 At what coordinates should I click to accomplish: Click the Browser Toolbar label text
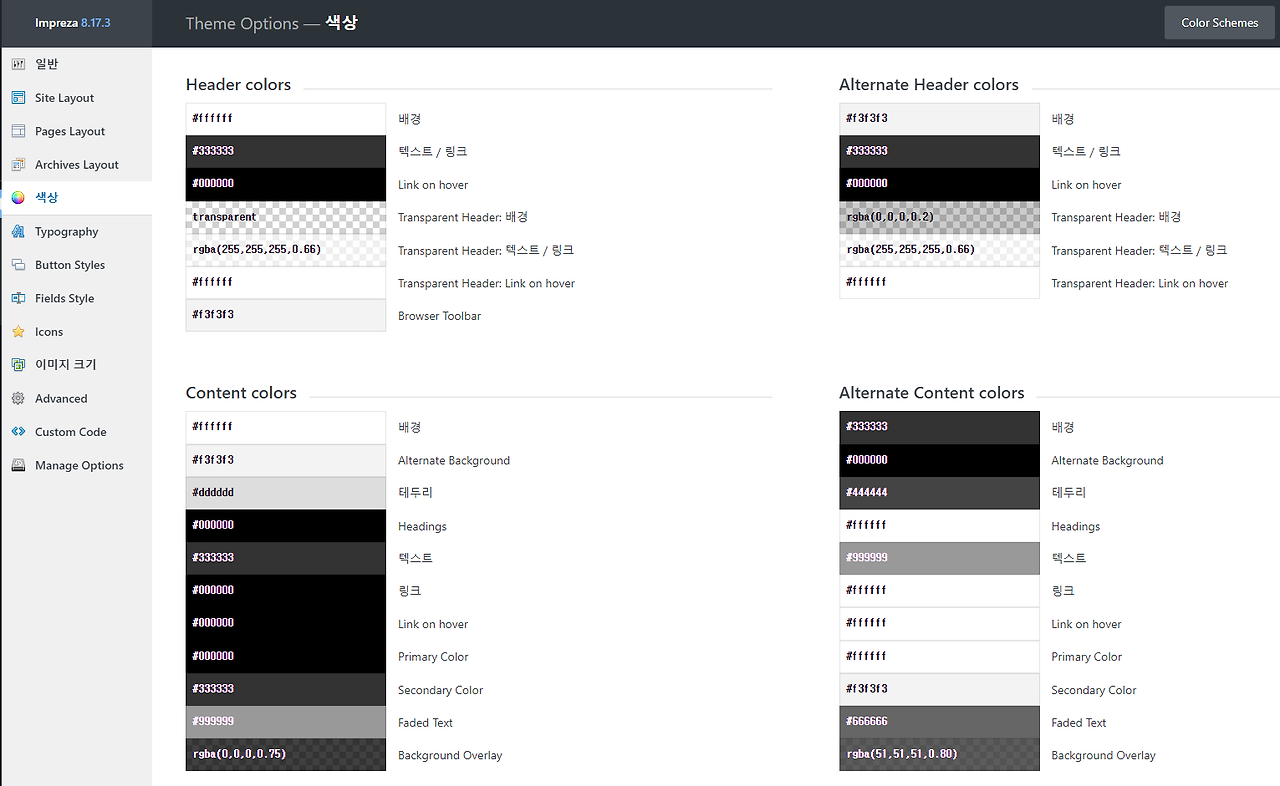(439, 316)
